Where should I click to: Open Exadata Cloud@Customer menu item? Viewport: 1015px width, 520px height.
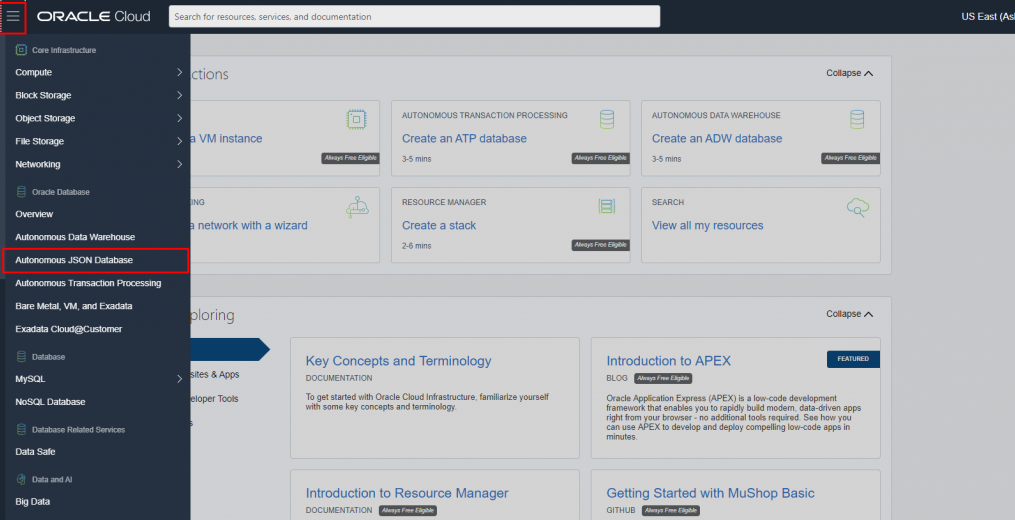click(69, 329)
